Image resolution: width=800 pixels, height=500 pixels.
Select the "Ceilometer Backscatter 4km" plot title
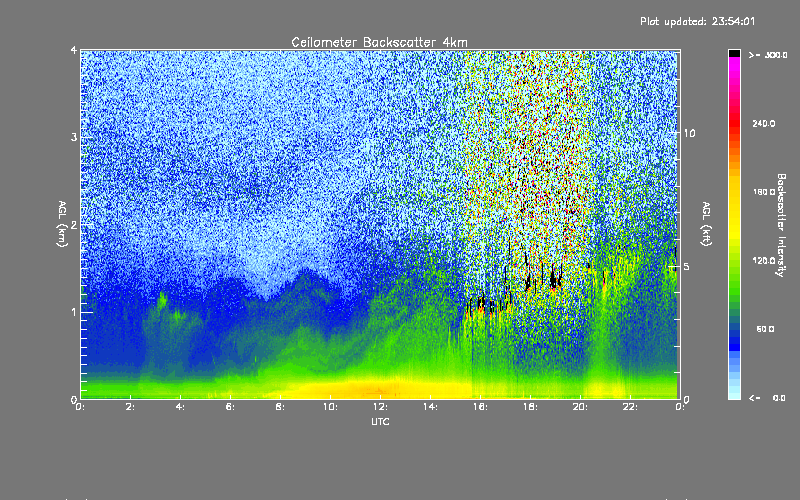tap(379, 42)
